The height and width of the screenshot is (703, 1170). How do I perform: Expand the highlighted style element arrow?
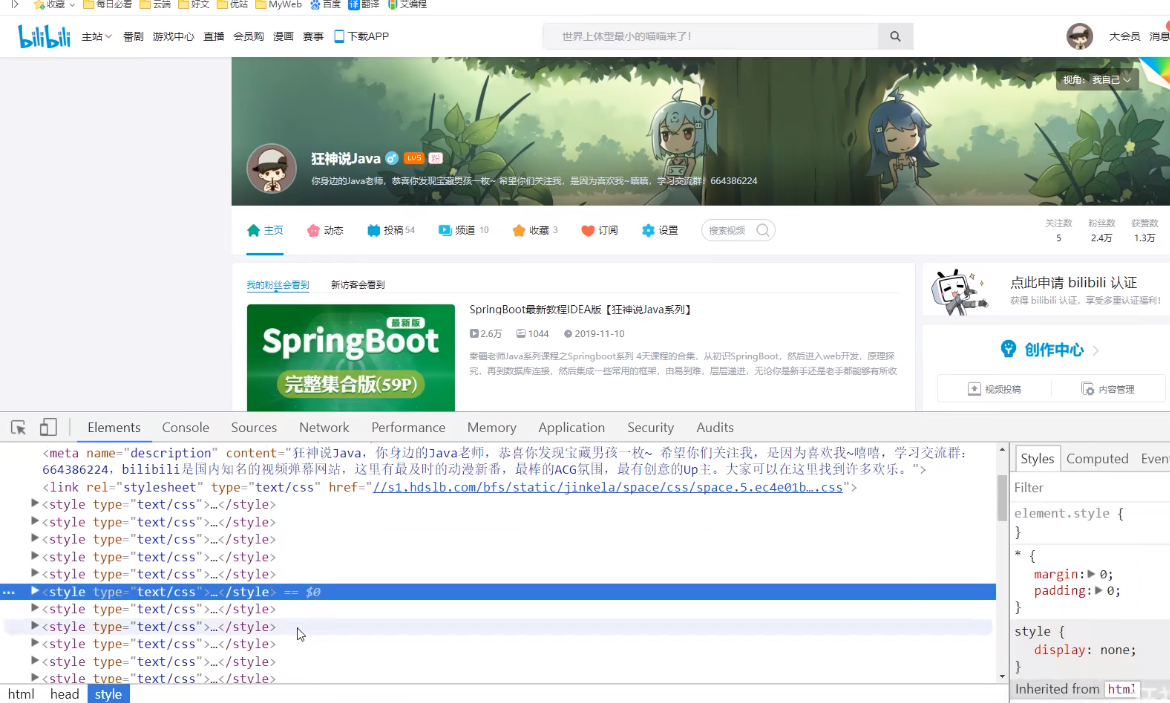pos(34,591)
